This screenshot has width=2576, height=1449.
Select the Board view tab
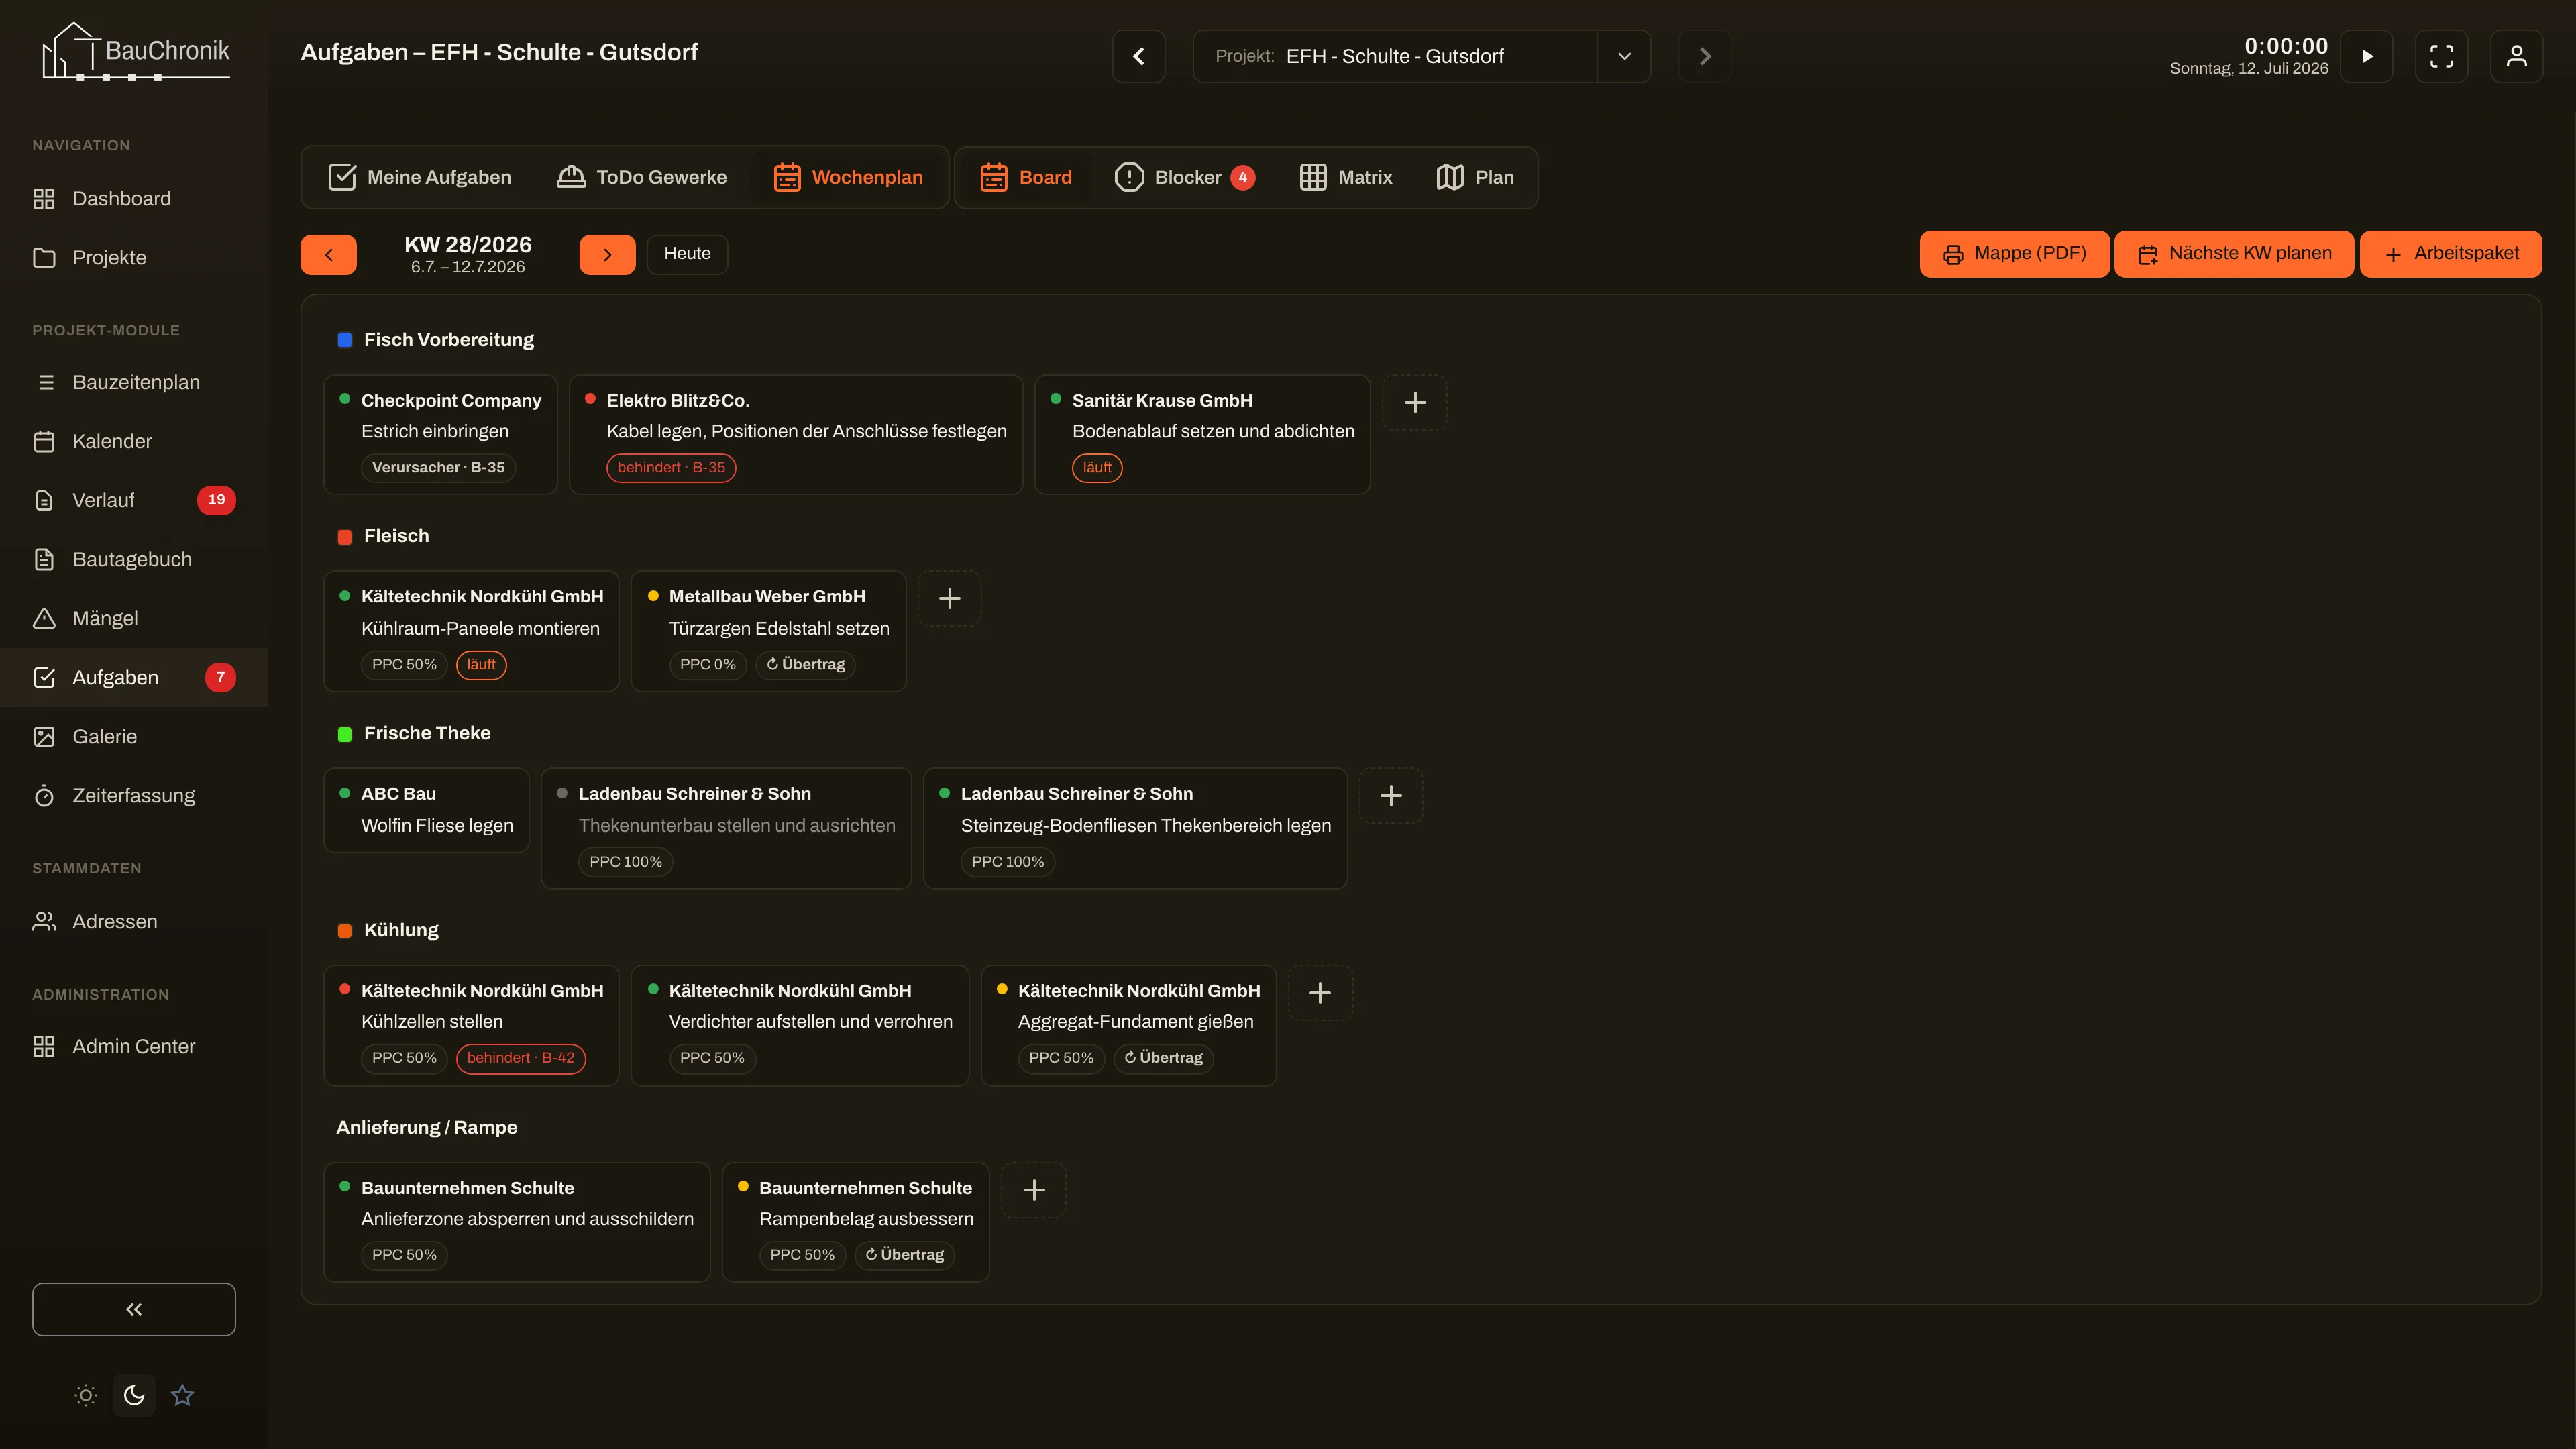click(x=1025, y=177)
